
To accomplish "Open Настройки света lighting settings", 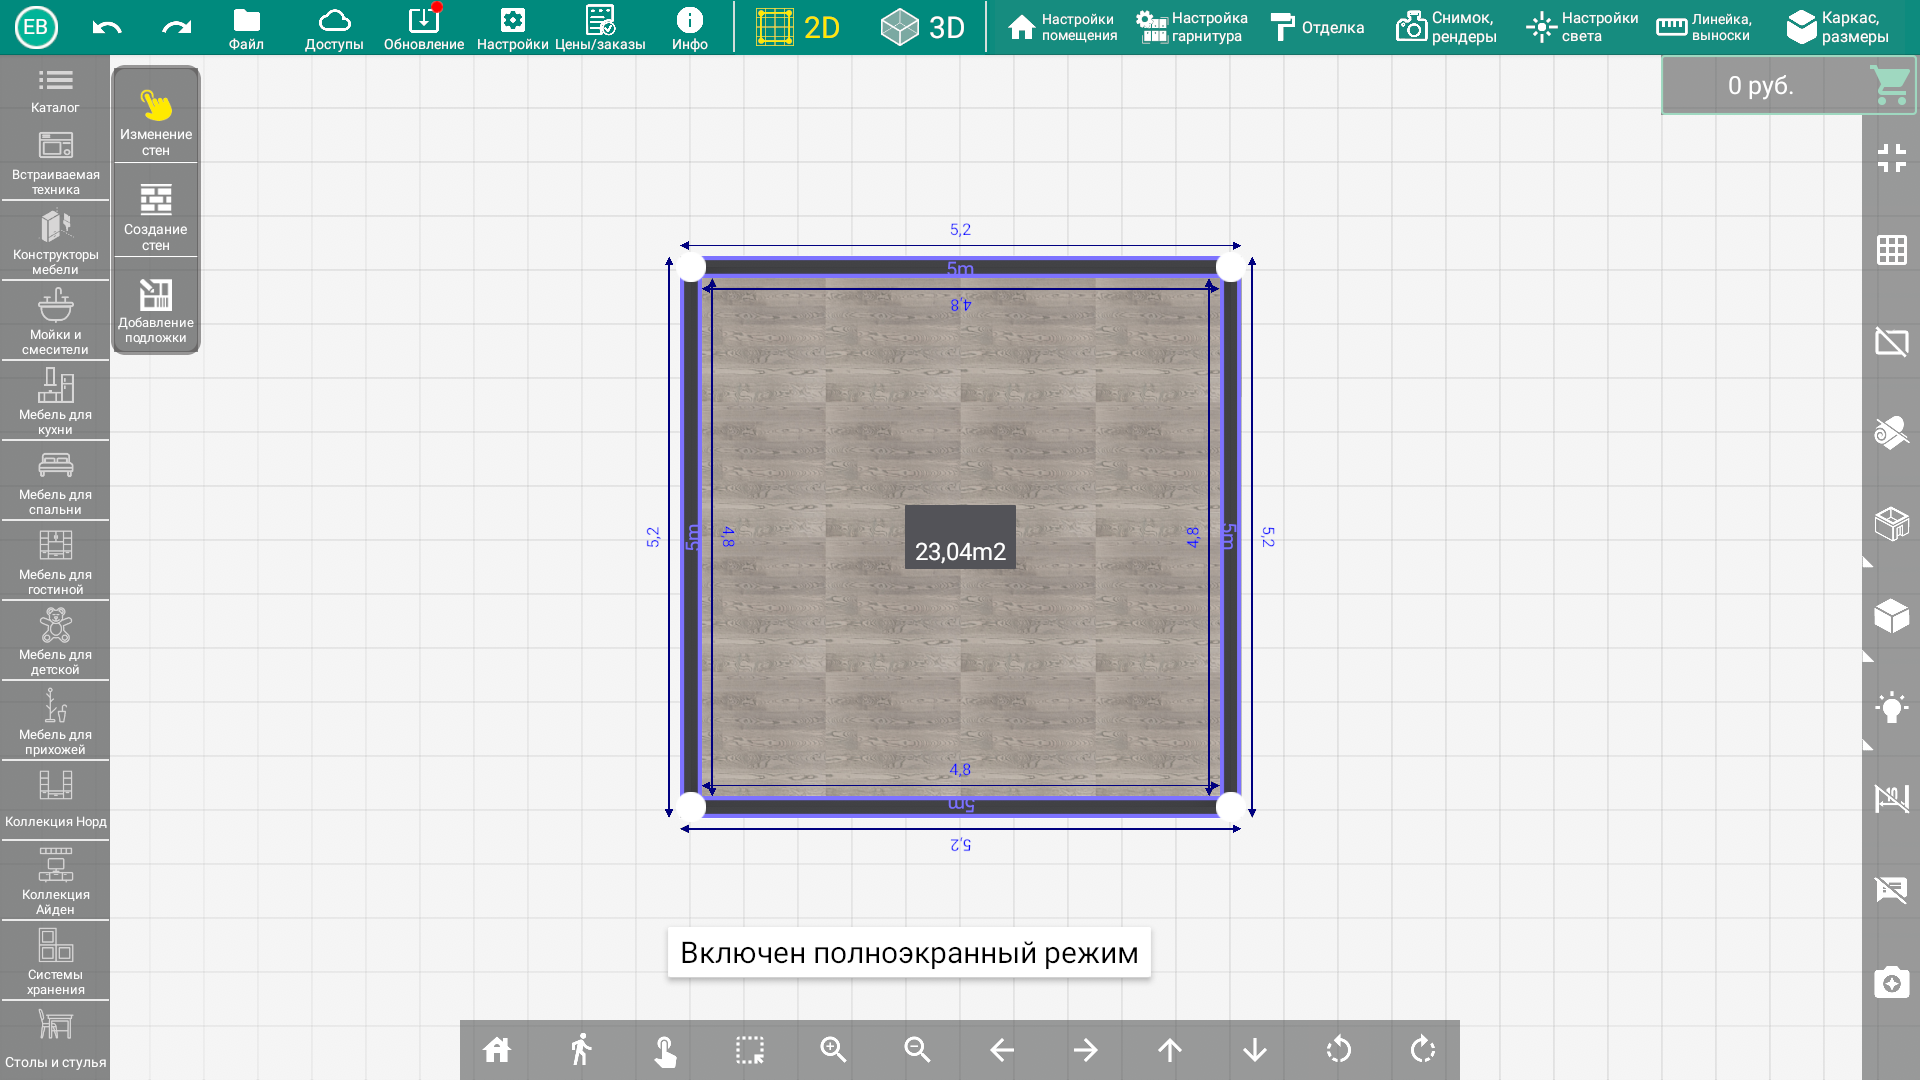I will (x=1582, y=27).
